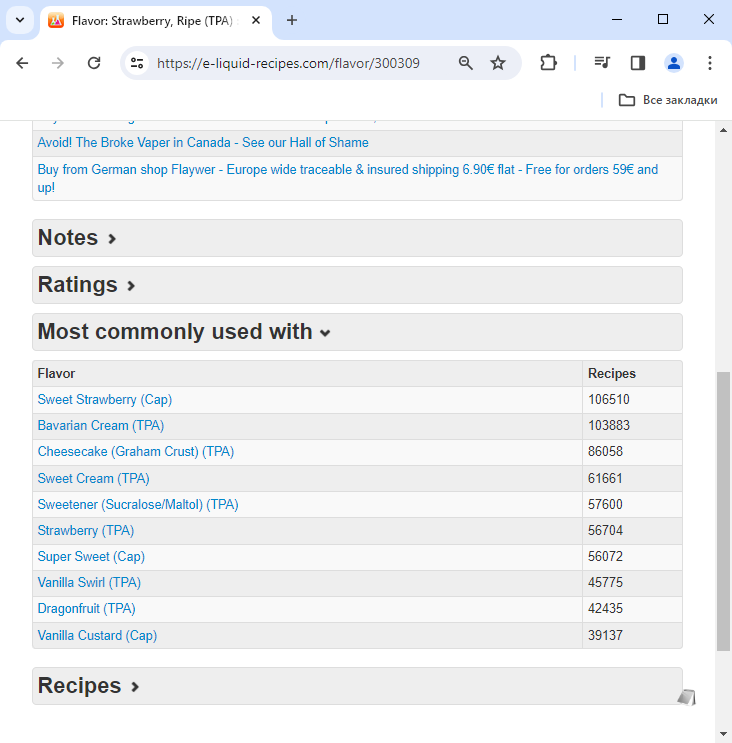Viewport: 732px width, 743px height.
Task: Open the zoom magnifier in address bar
Action: (465, 63)
